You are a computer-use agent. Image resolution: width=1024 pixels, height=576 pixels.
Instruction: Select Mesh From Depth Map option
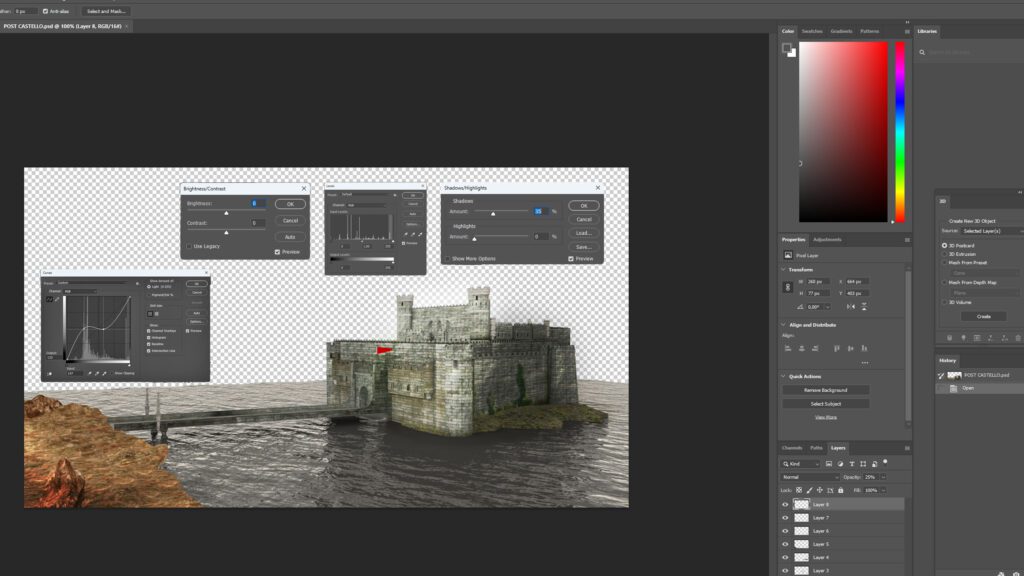(x=944, y=283)
